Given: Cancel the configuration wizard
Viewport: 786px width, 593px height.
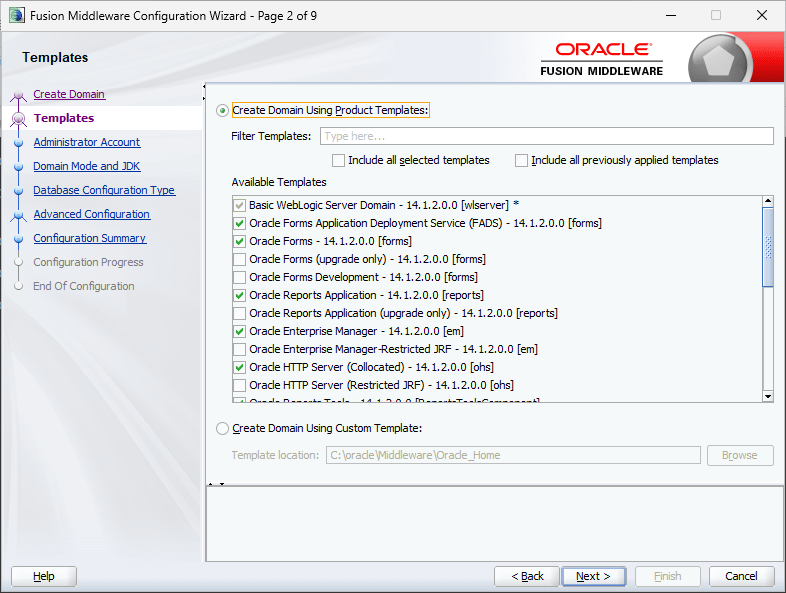Looking at the screenshot, I should pyautogui.click(x=741, y=576).
